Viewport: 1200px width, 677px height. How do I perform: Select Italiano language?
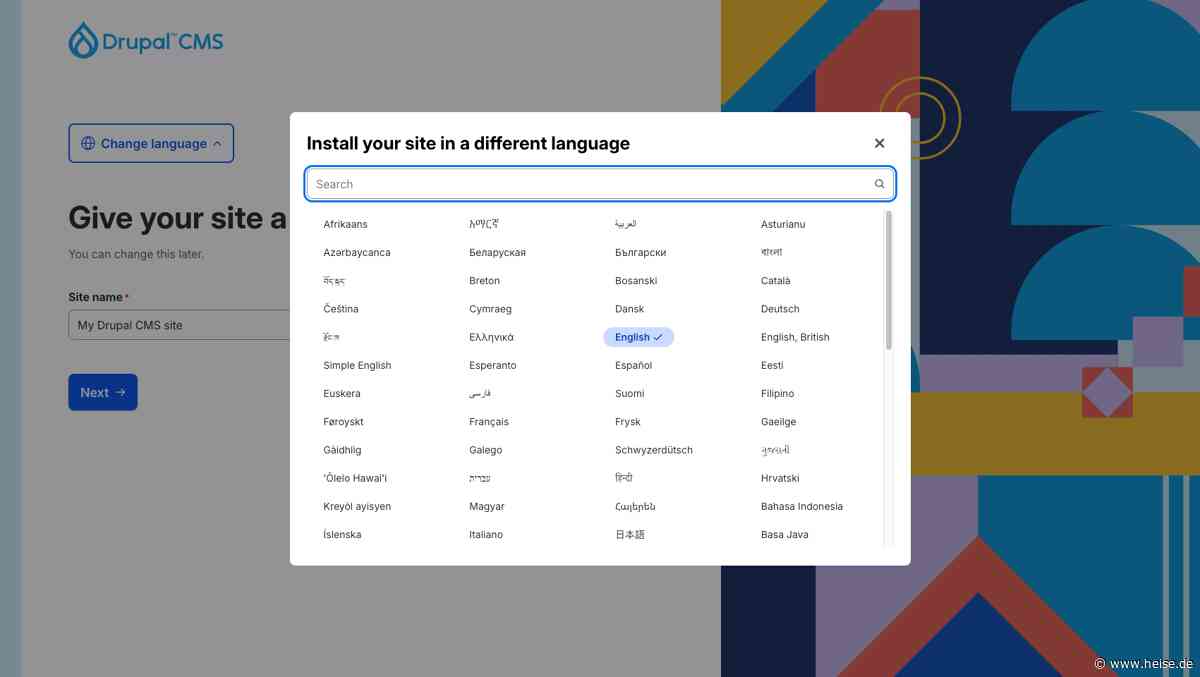click(x=486, y=534)
